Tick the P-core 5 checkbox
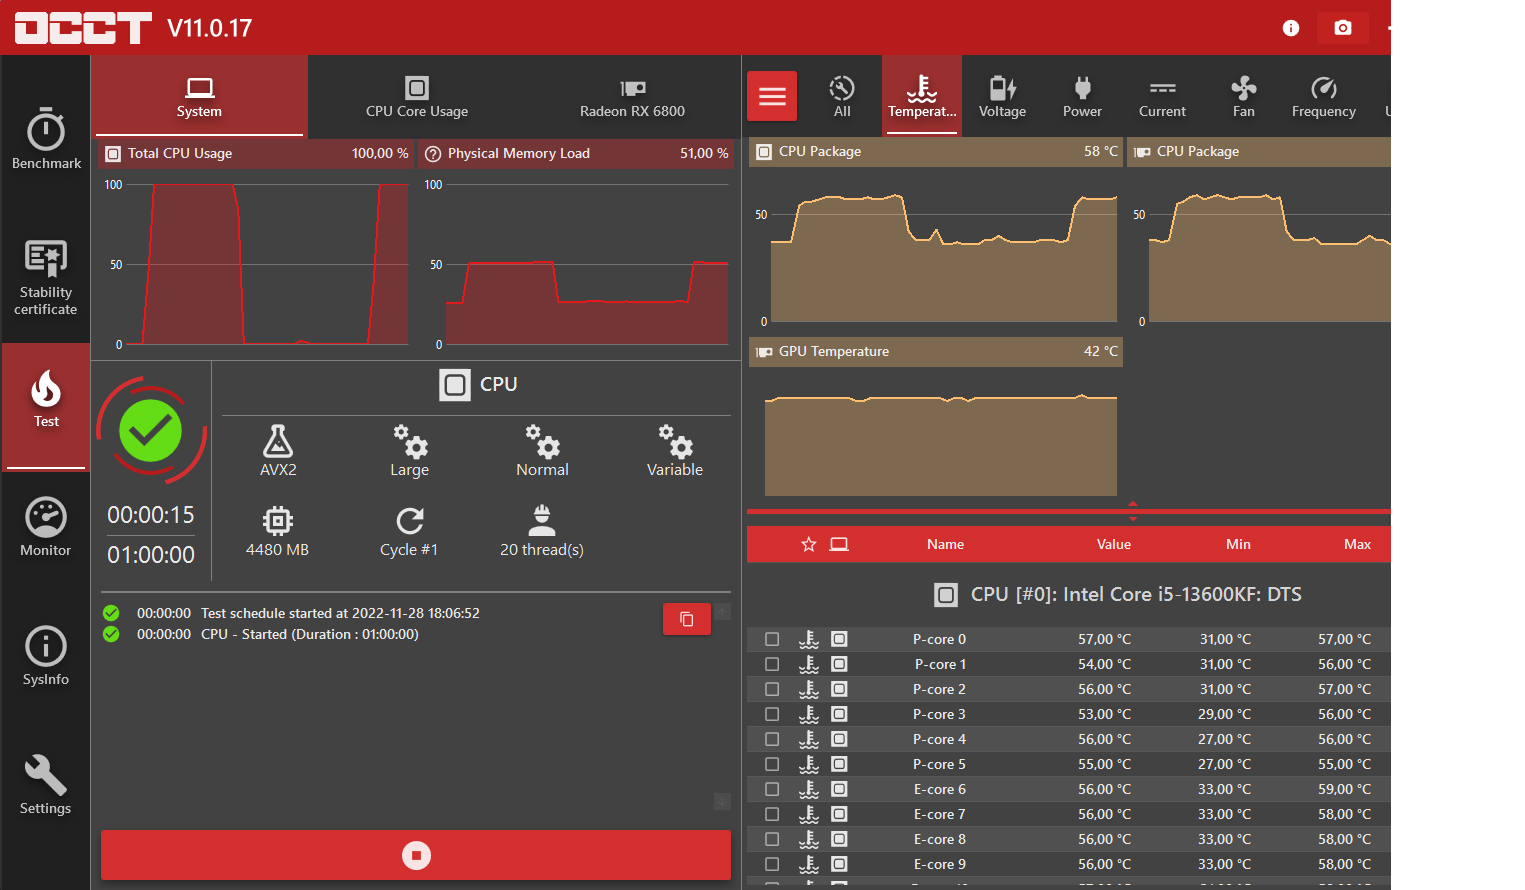 coord(772,764)
